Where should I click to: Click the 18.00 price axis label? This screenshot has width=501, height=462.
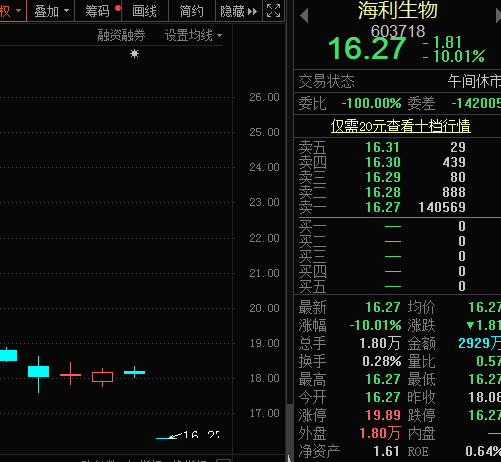(x=265, y=378)
